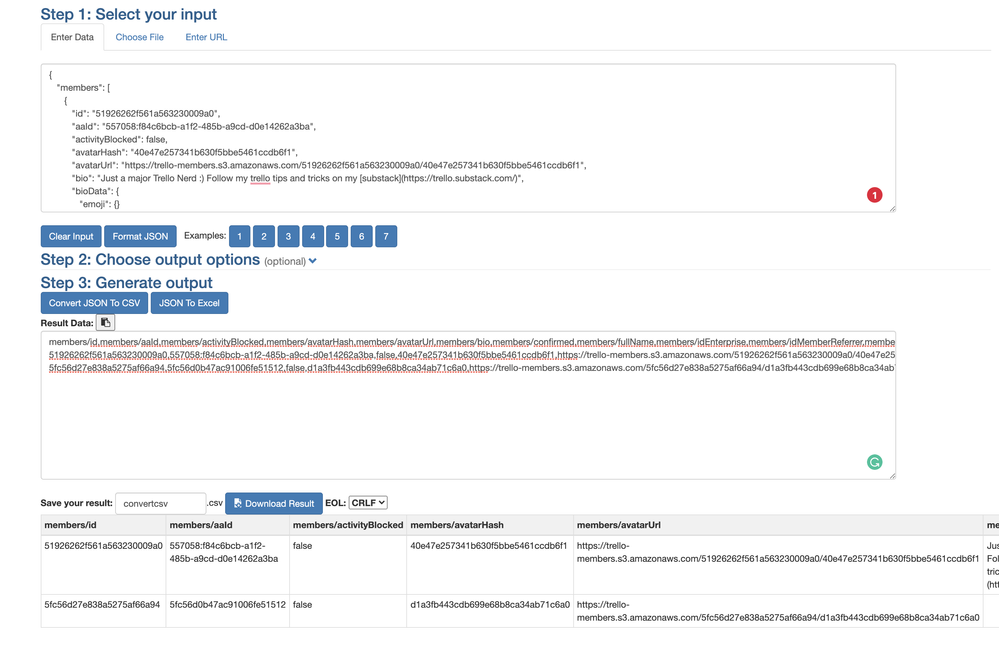The width and height of the screenshot is (999, 657).
Task: Select the members/avatarHash column header
Action: 490,525
